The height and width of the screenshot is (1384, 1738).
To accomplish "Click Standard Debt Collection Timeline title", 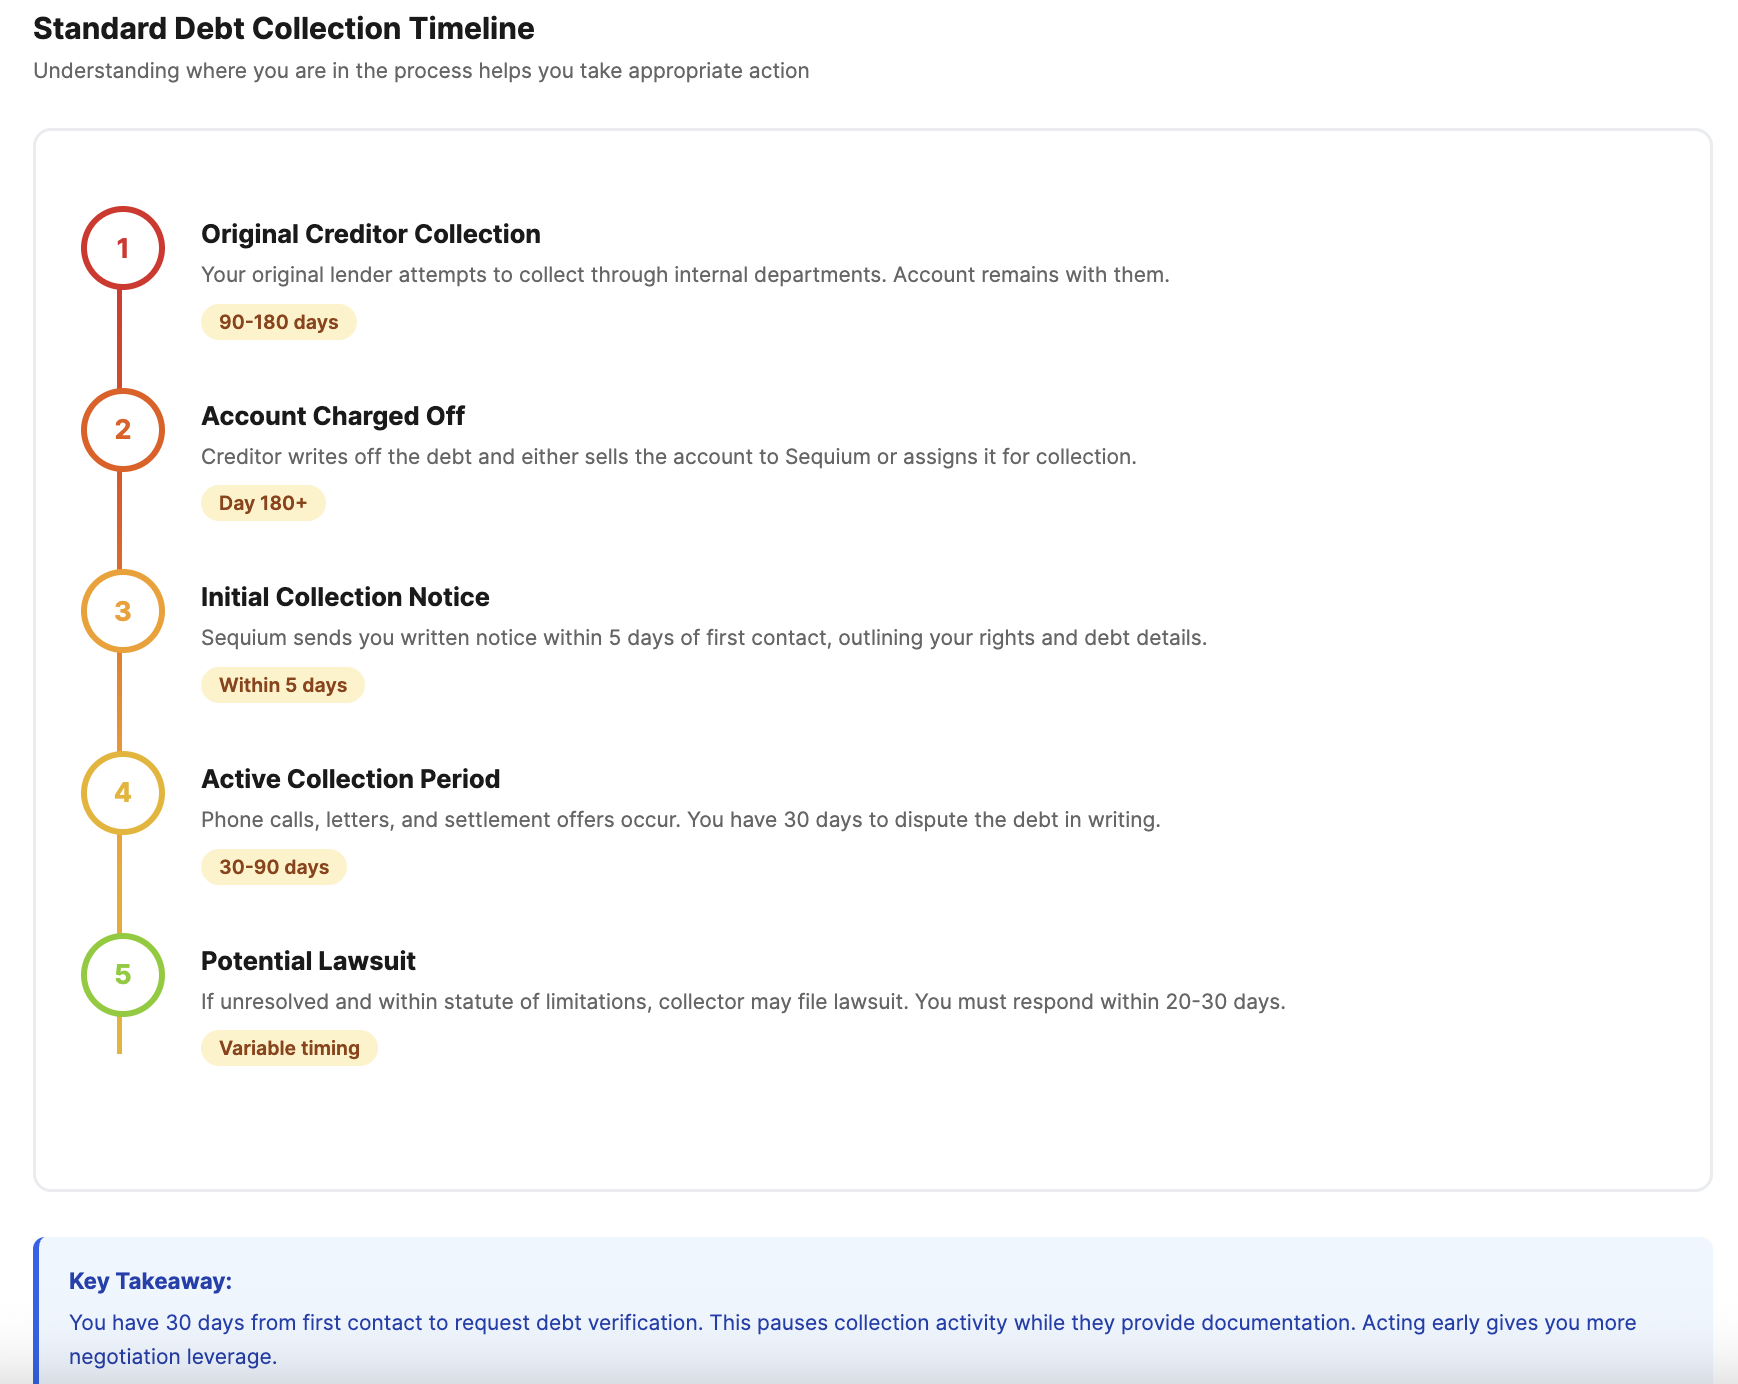I will pyautogui.click(x=284, y=29).
